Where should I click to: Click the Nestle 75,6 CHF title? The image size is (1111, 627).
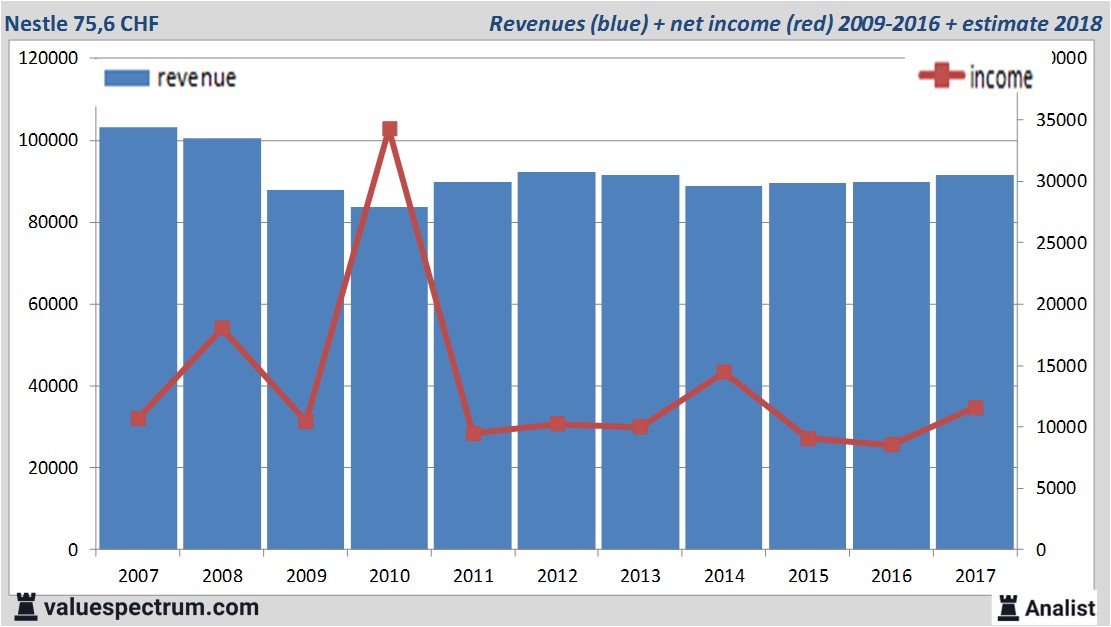pyautogui.click(x=82, y=23)
